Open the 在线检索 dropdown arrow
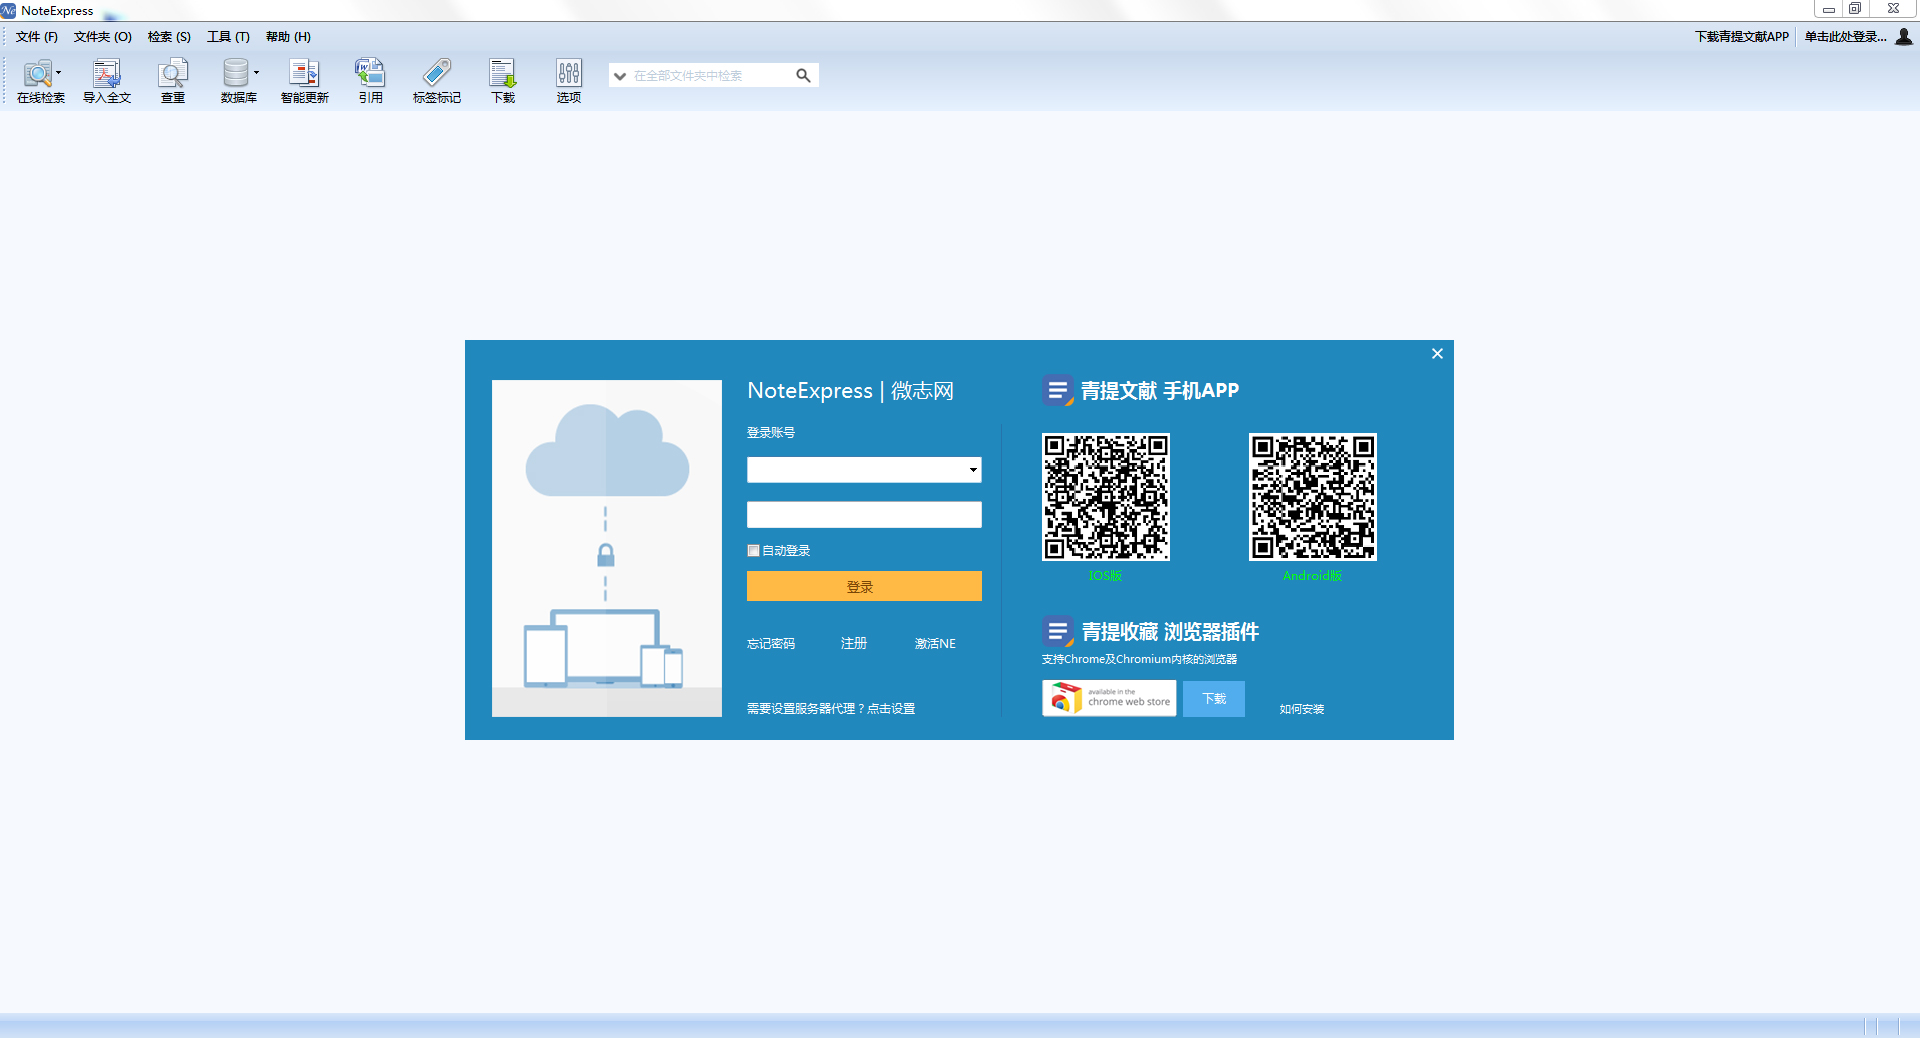This screenshot has width=1920, height=1038. [59, 72]
